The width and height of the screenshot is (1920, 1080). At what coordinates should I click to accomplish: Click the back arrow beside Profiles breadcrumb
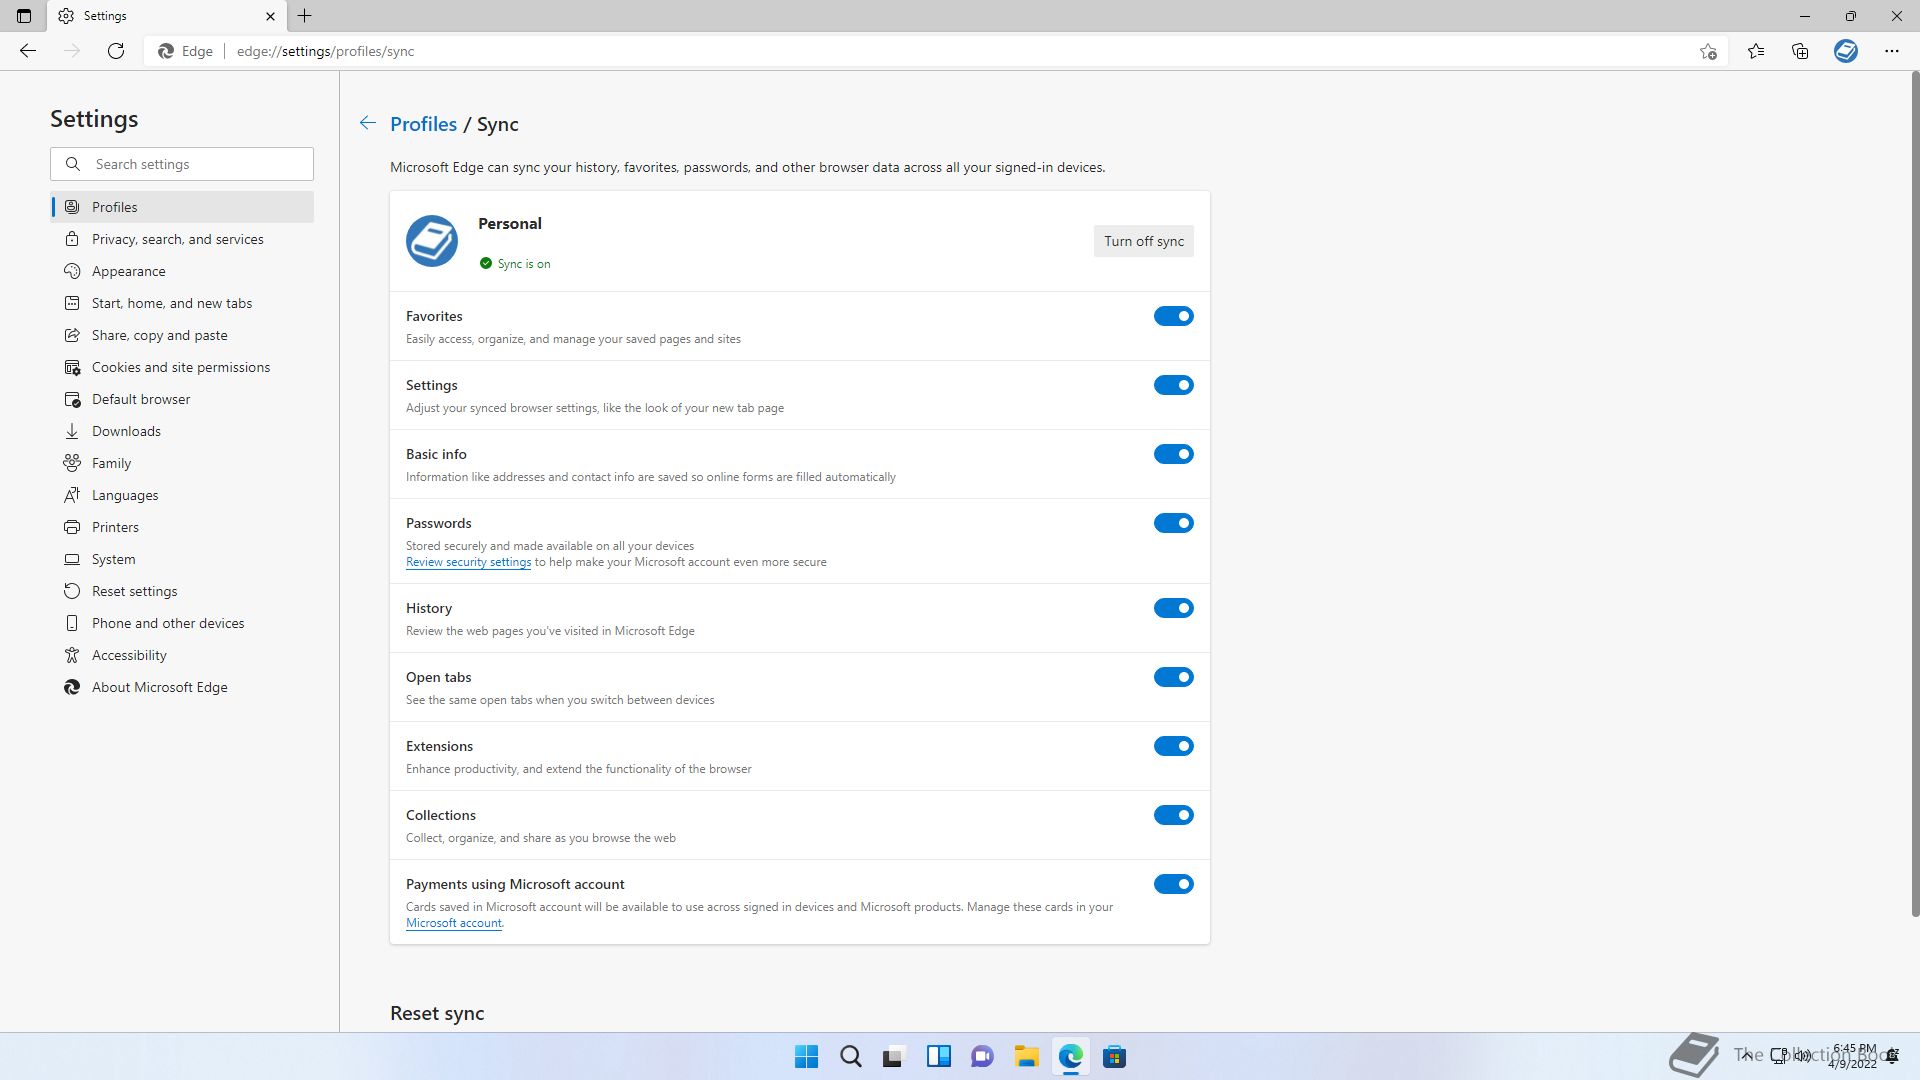click(368, 123)
